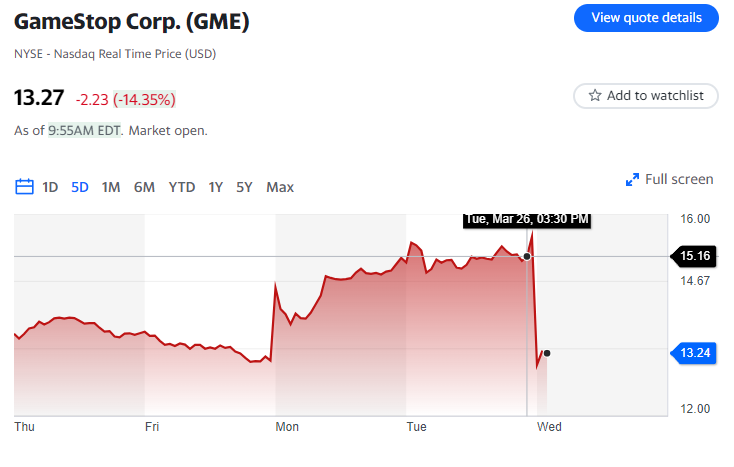
Task: Select the 1D time range tab
Action: pos(50,187)
